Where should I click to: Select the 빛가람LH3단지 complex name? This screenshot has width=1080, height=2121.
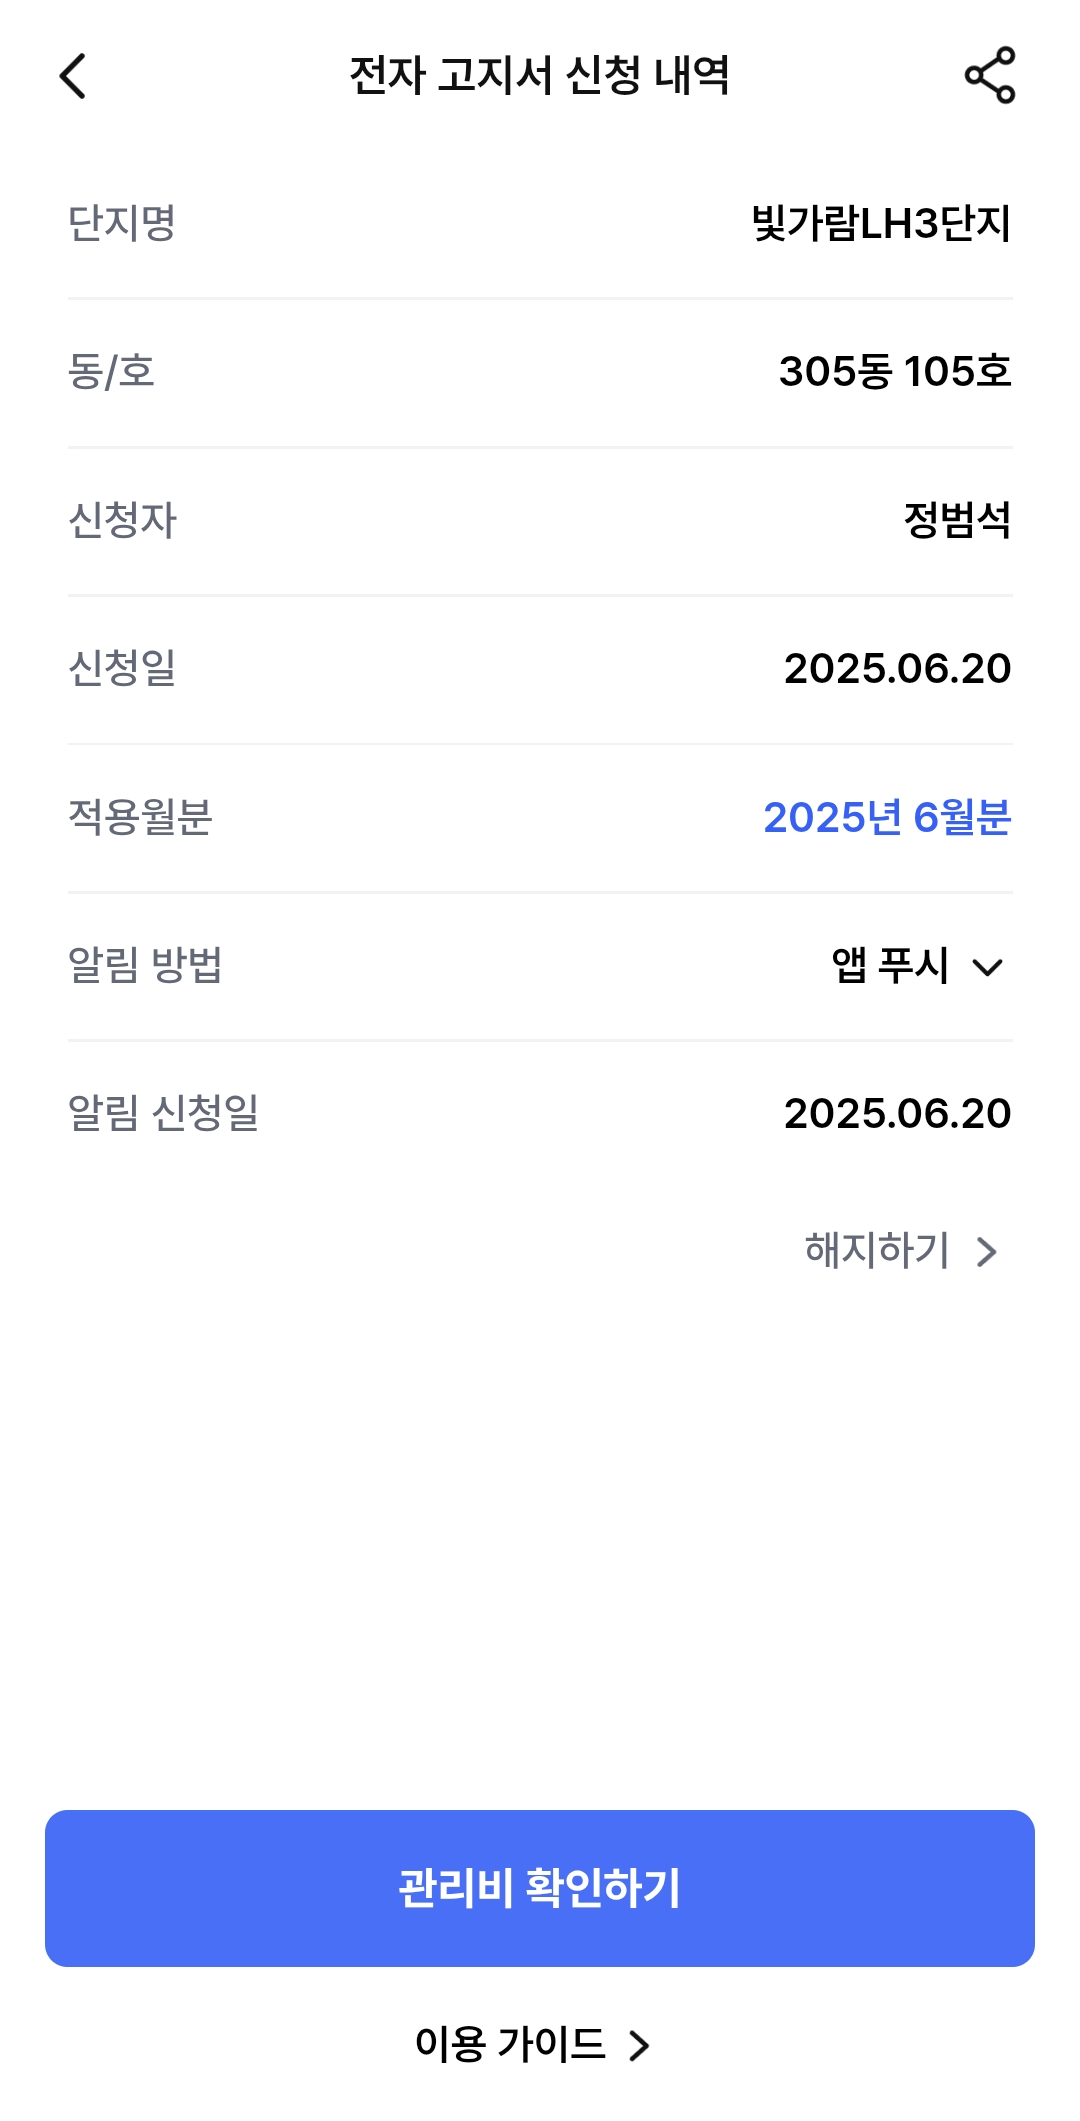[881, 223]
